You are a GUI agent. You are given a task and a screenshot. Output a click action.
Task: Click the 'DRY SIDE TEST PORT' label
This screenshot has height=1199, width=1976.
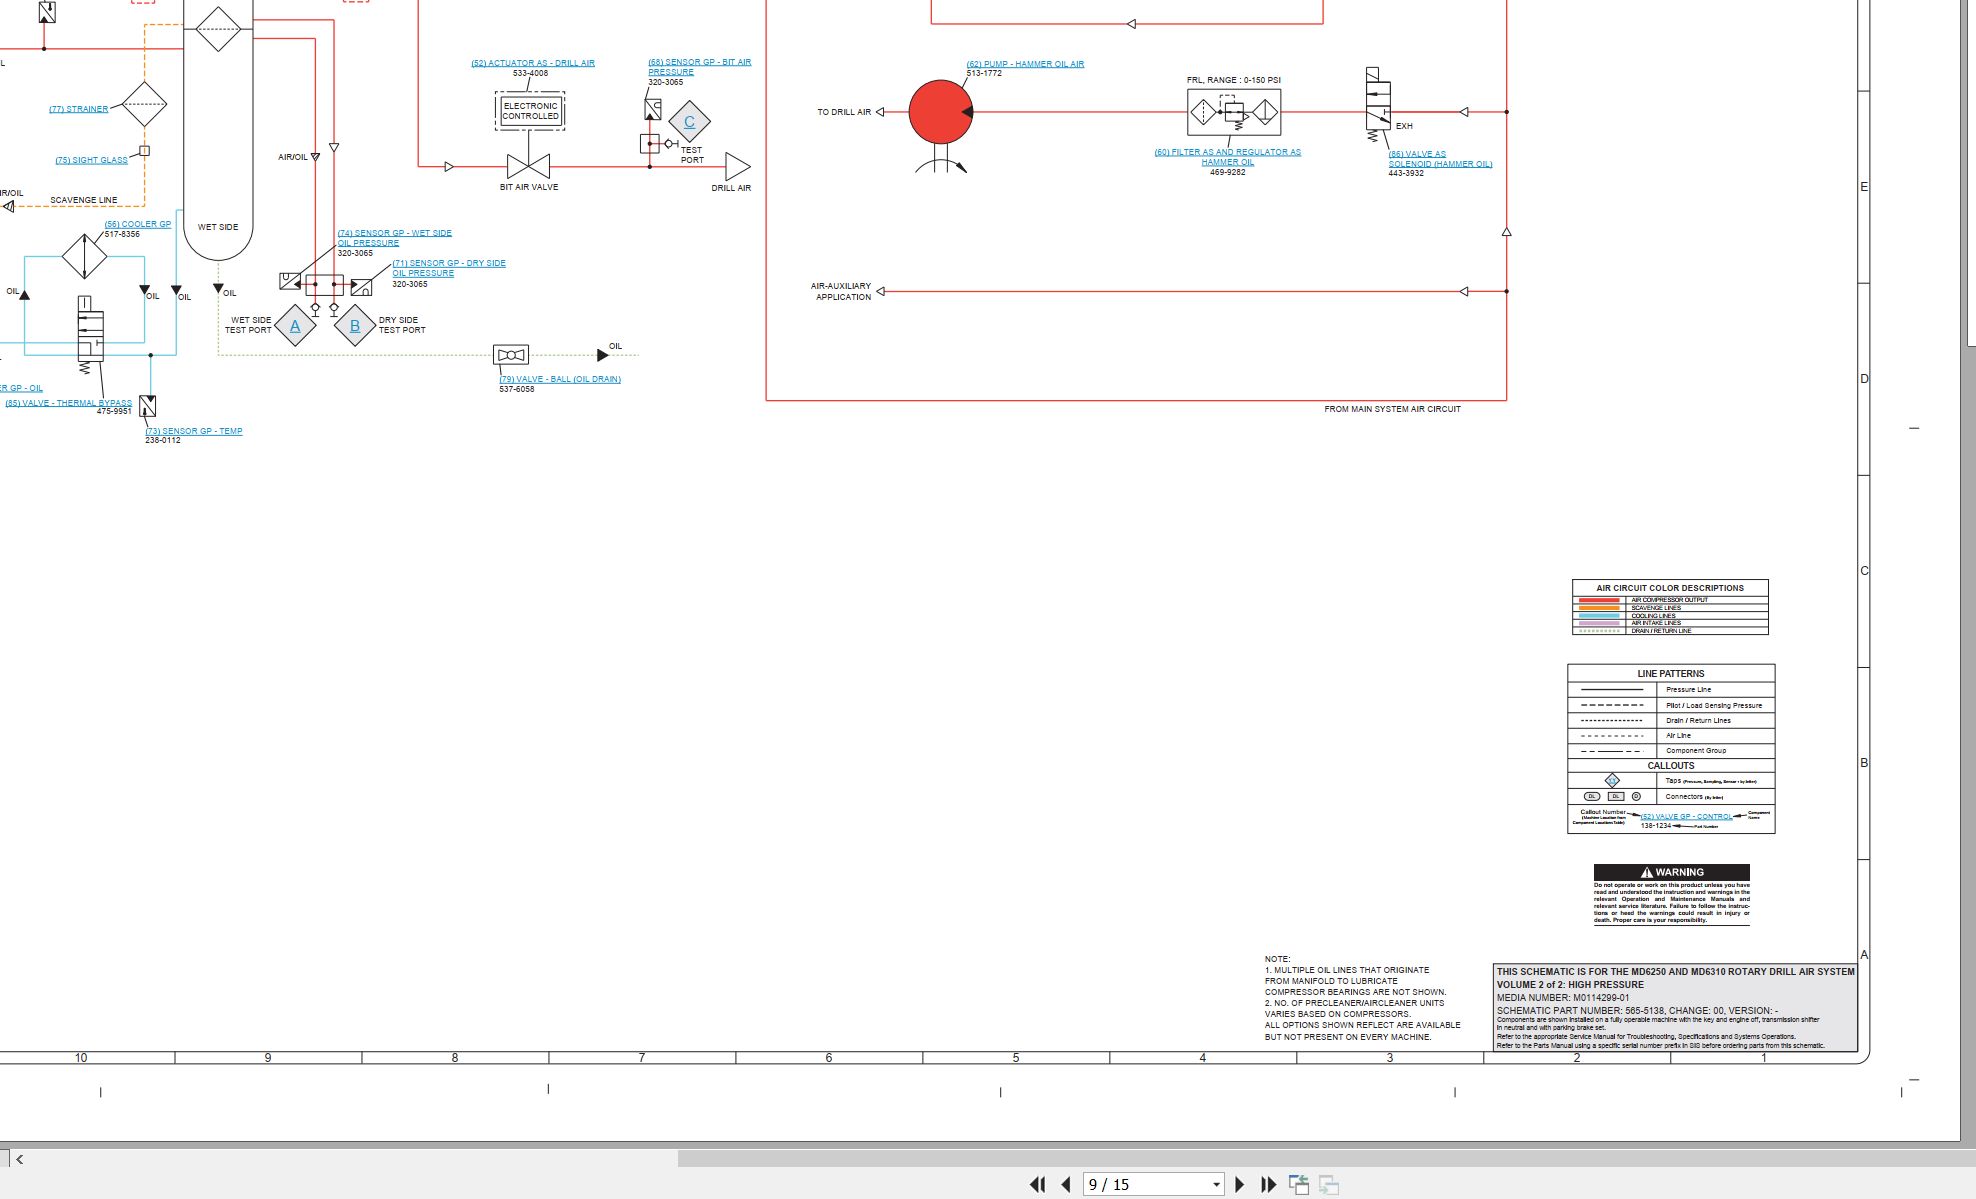(x=402, y=325)
